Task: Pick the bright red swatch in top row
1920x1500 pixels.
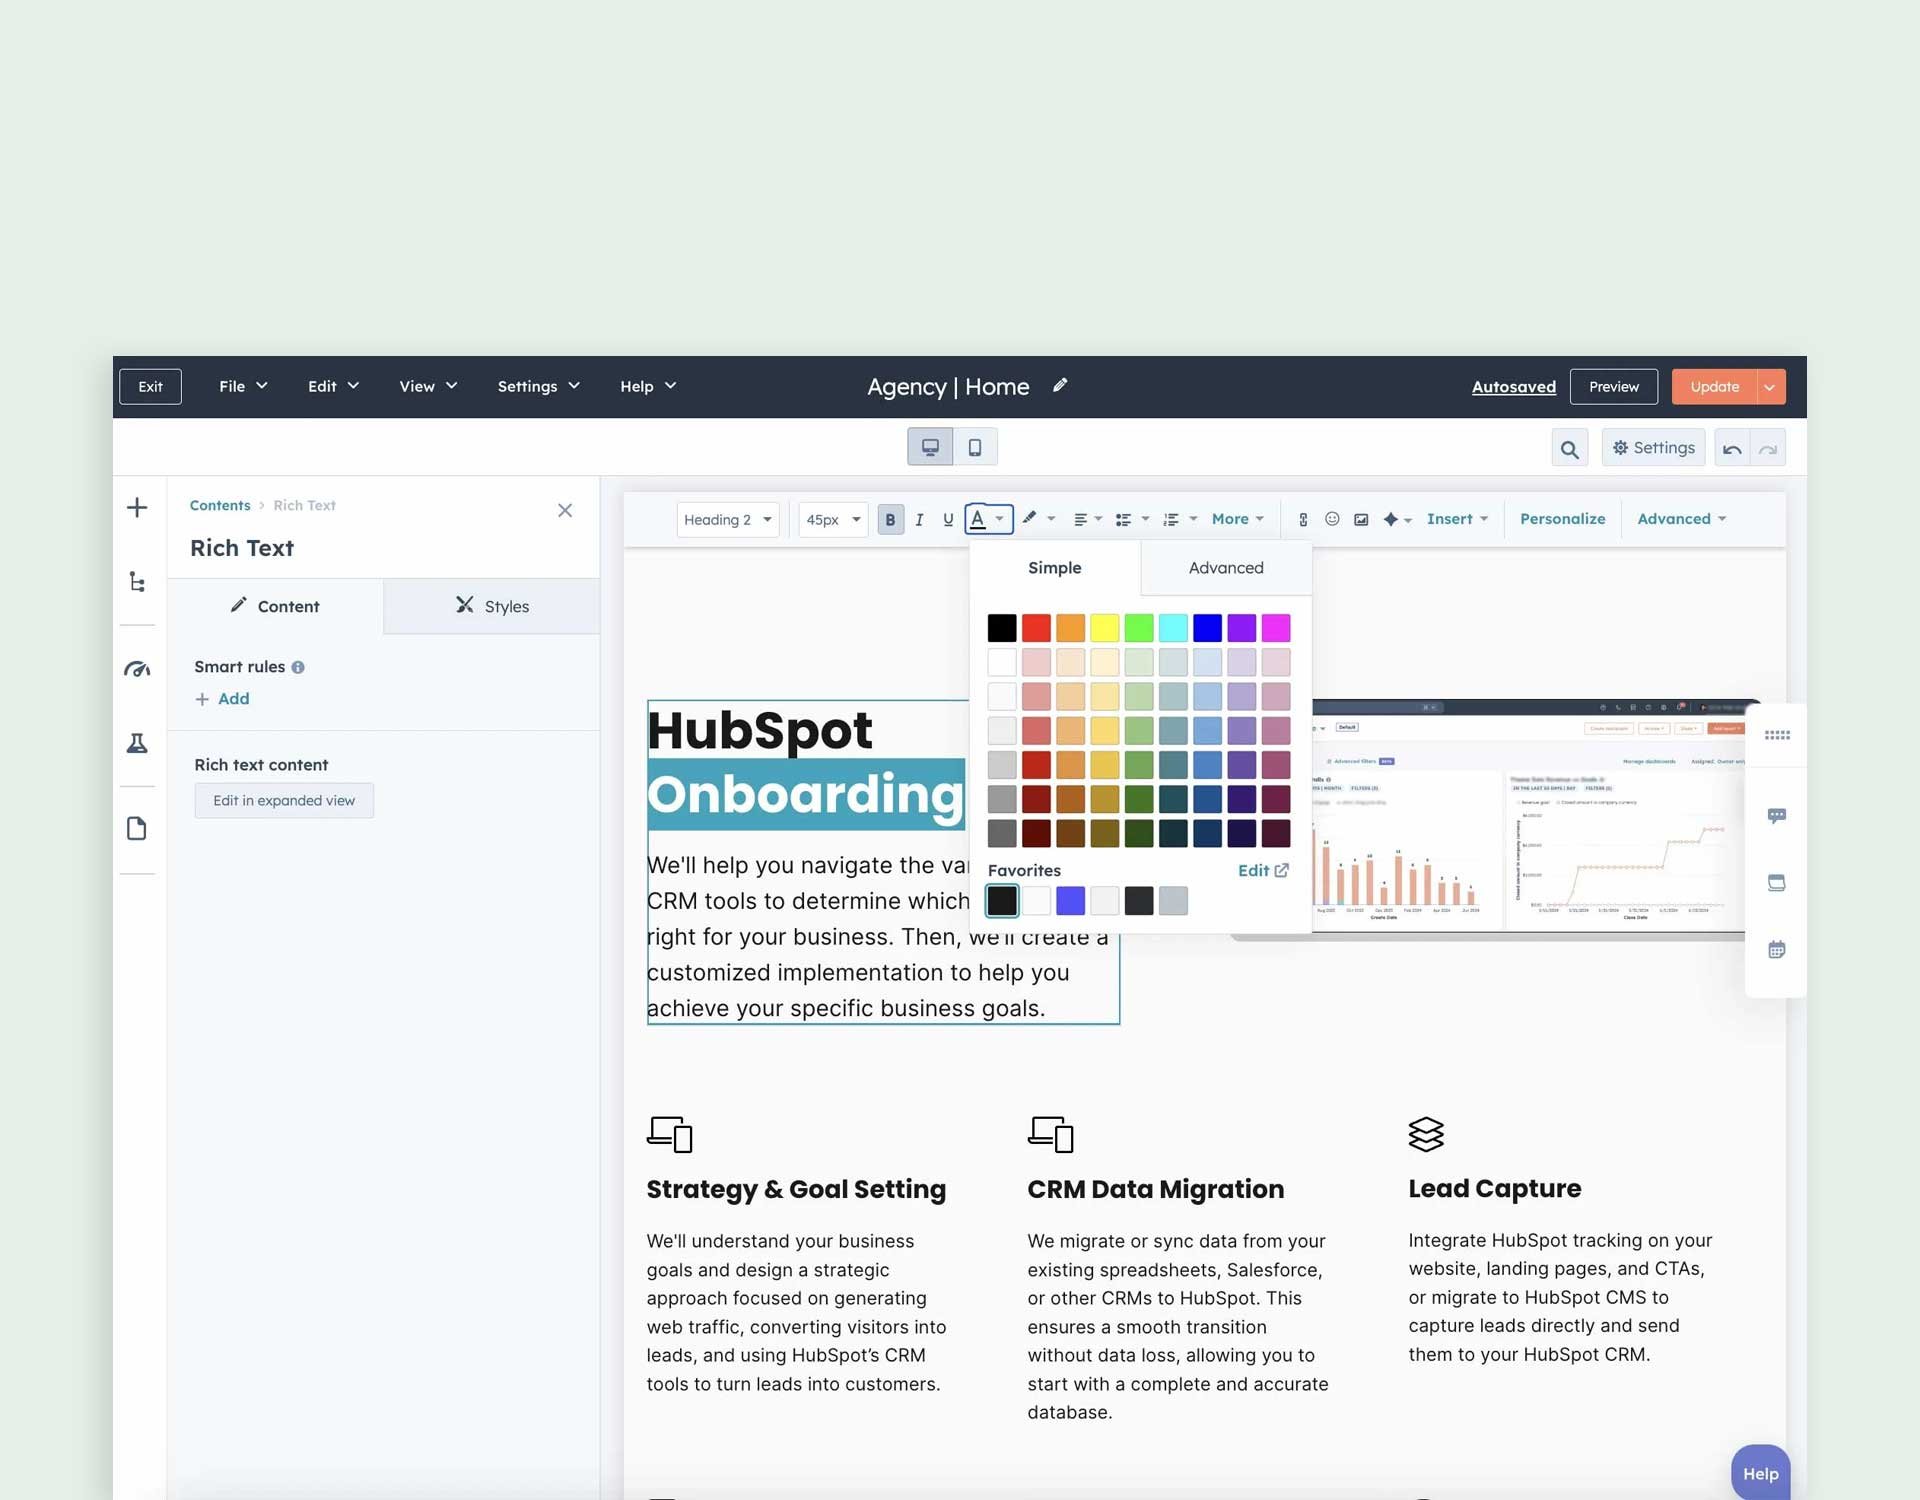Action: coord(1036,628)
